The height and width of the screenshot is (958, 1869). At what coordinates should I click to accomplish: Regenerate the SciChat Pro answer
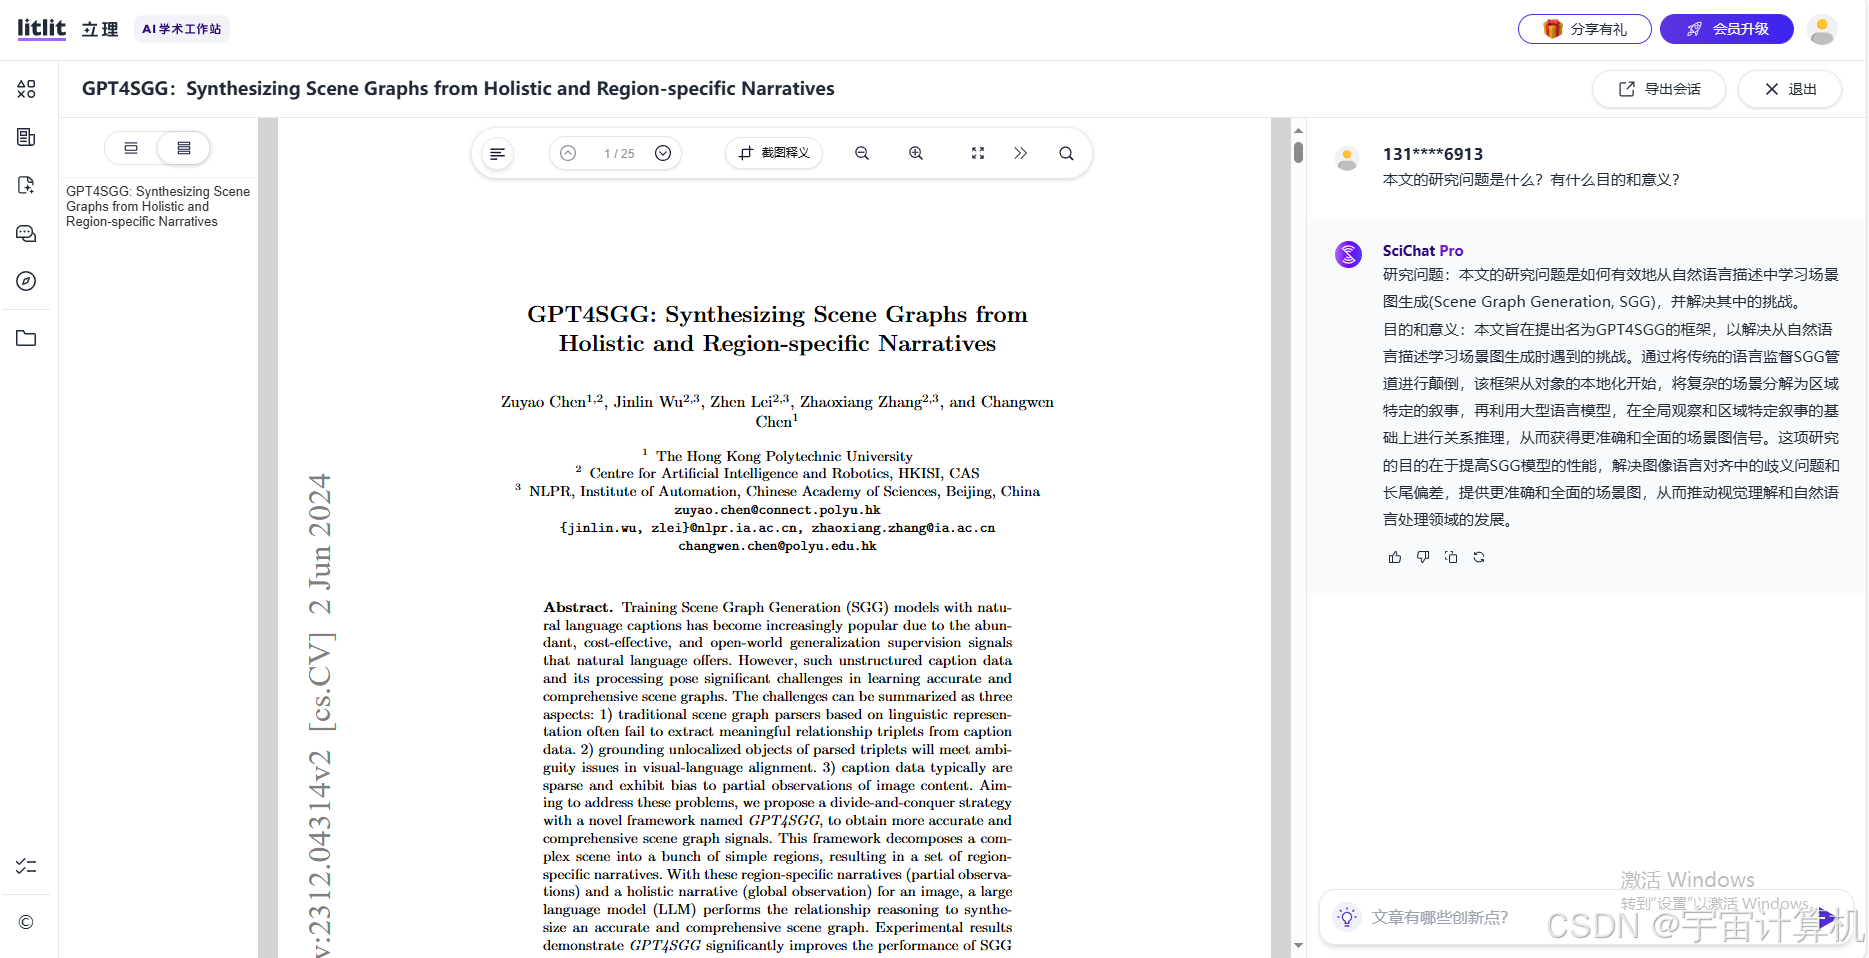coord(1479,557)
